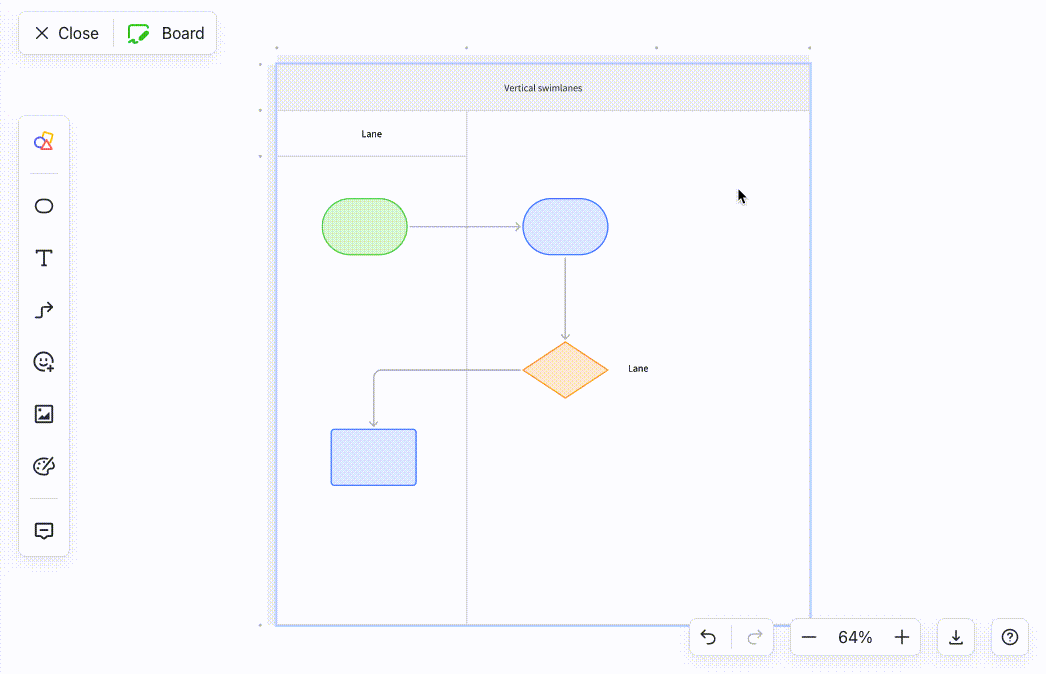Image resolution: width=1046 pixels, height=674 pixels.
Task: Click the greyed-out redo icon
Action: [x=754, y=637]
